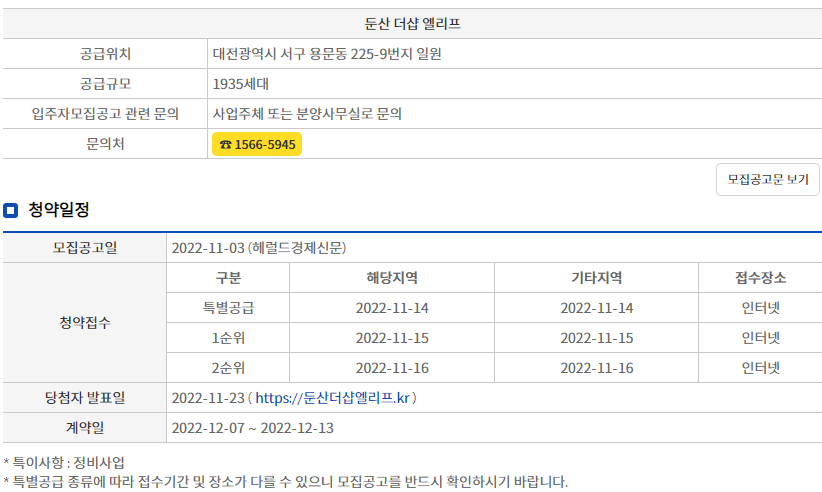This screenshot has width=822, height=492.
Task: Select contract period 2022-12-07 ~ 2022-12-13
Action: (253, 428)
